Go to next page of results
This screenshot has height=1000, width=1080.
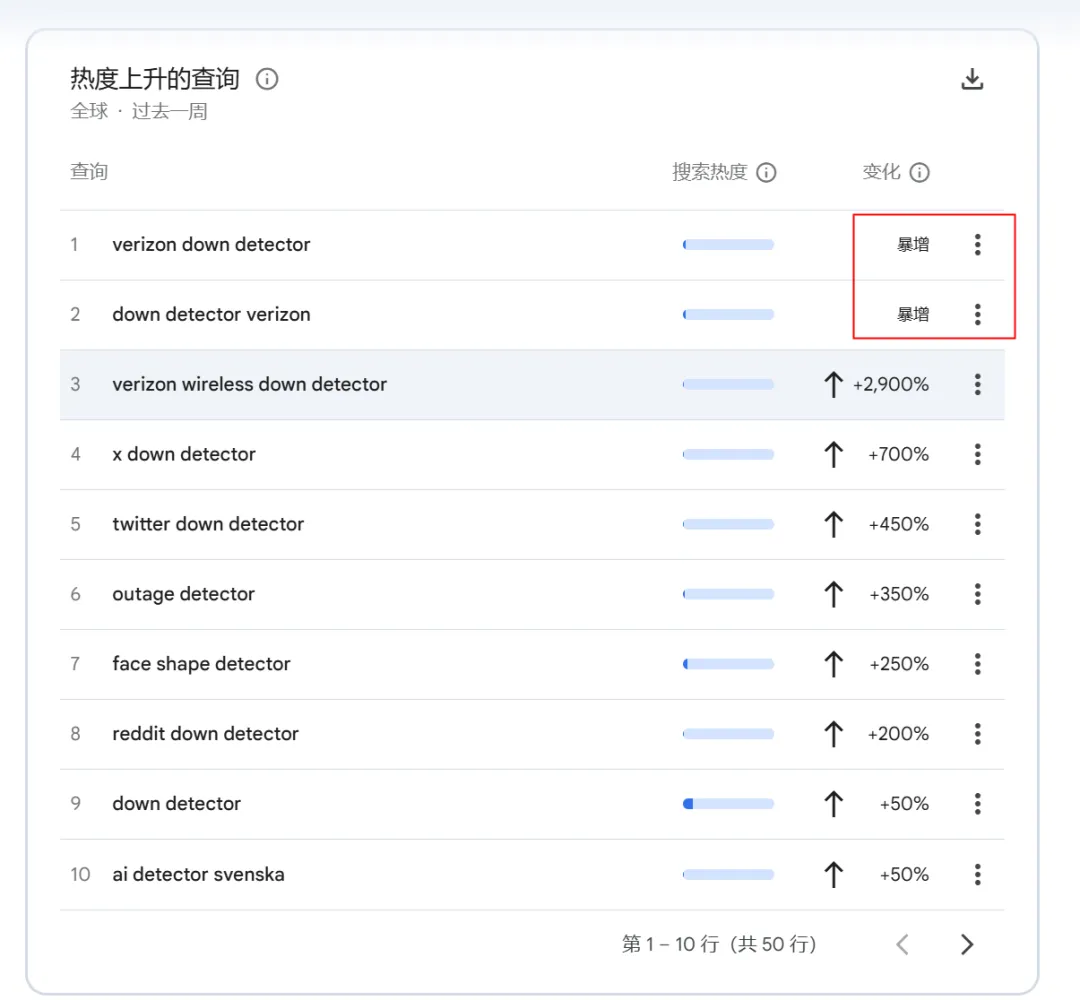966,944
